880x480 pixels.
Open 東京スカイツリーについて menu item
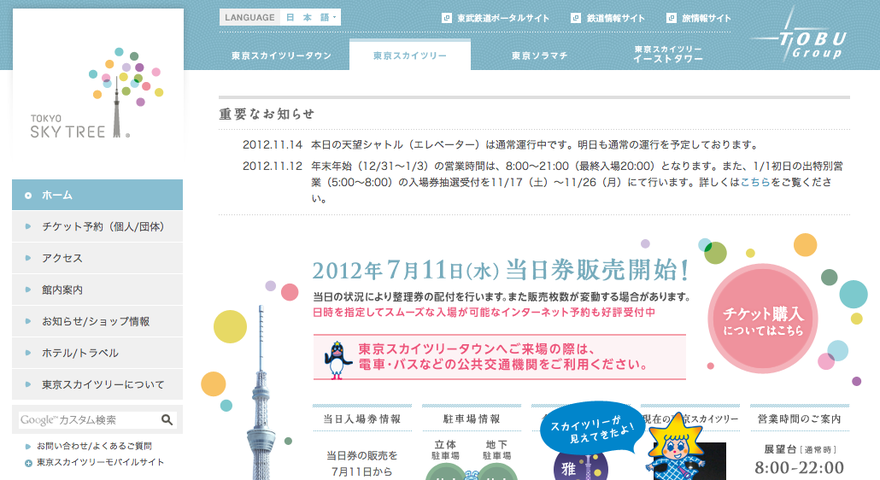pos(97,385)
